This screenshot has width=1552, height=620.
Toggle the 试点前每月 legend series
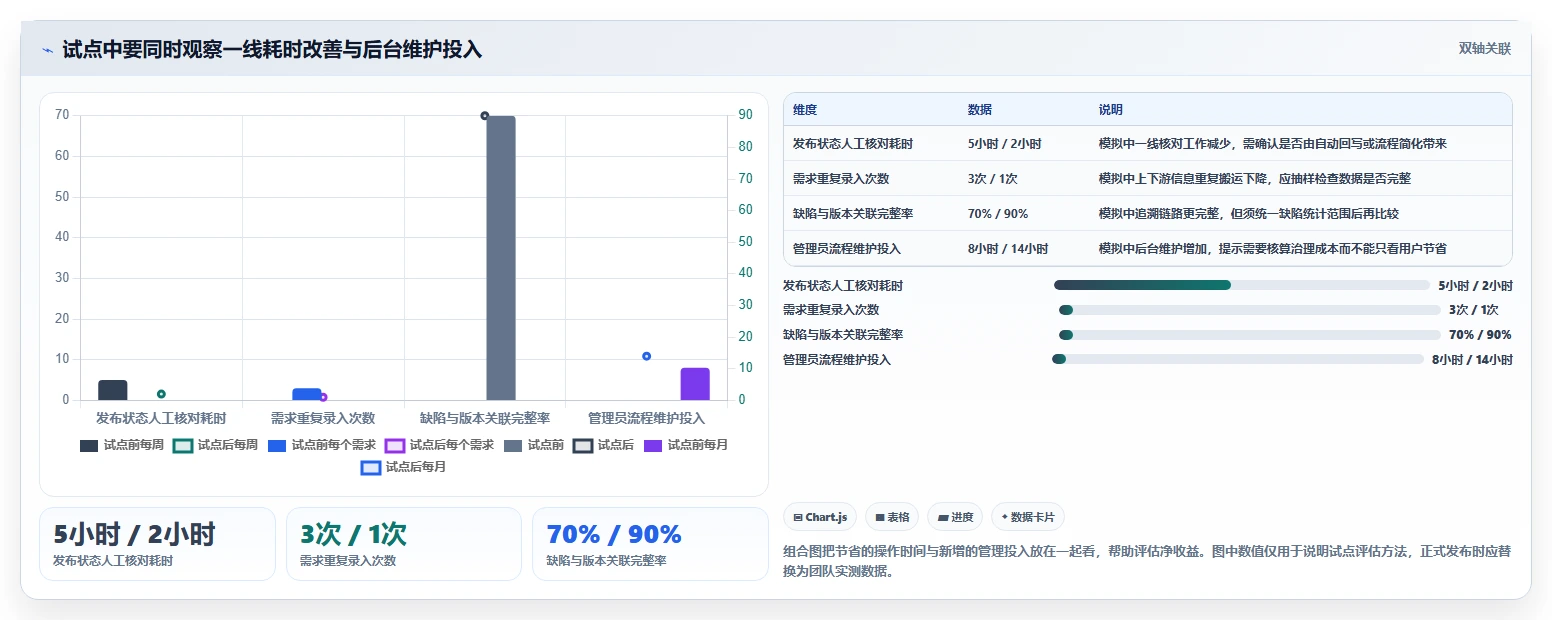point(685,445)
